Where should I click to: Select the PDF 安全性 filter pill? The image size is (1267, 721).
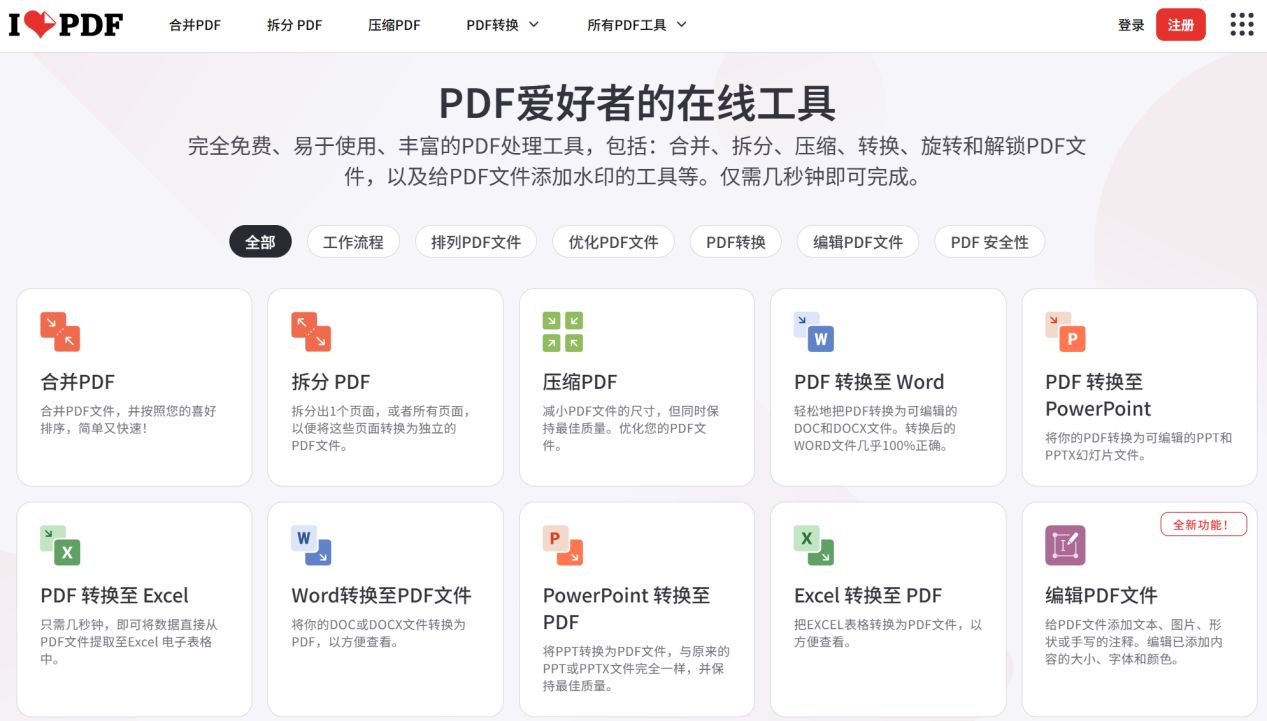[x=989, y=241]
